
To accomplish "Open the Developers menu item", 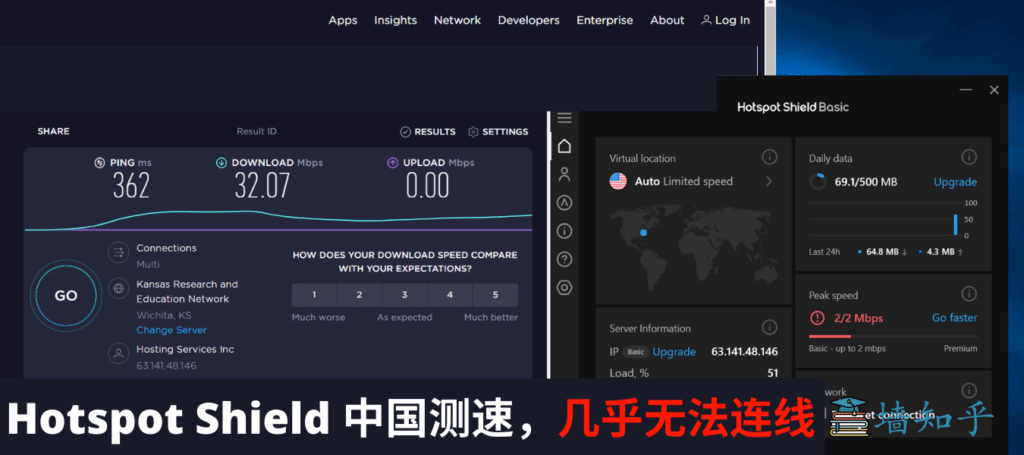I will (528, 20).
